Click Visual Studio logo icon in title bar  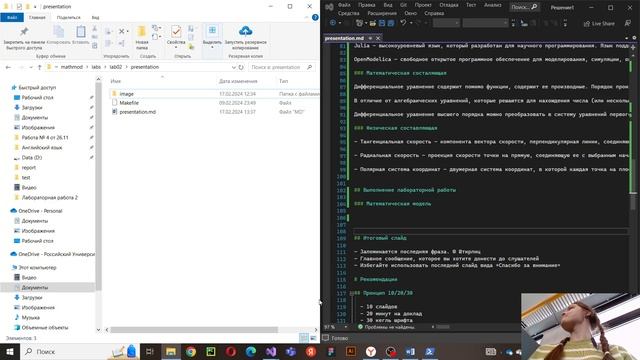[329, 7]
